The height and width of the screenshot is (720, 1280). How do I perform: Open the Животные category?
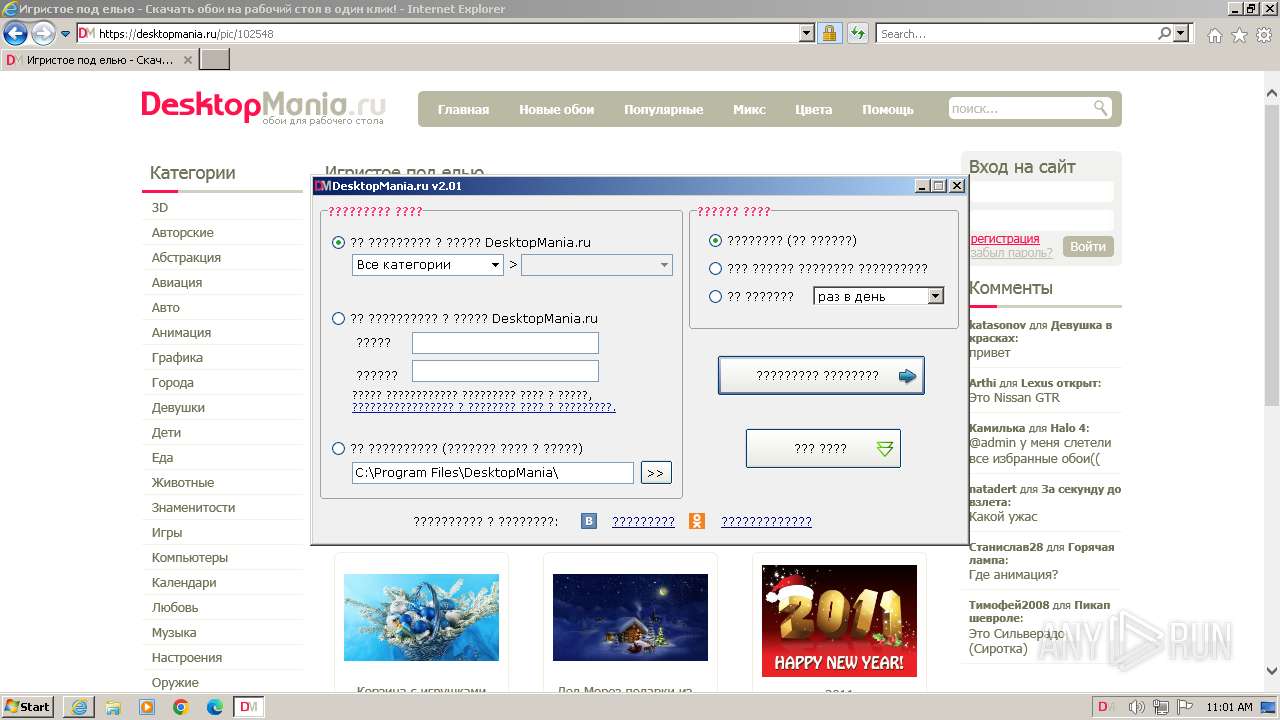point(183,482)
